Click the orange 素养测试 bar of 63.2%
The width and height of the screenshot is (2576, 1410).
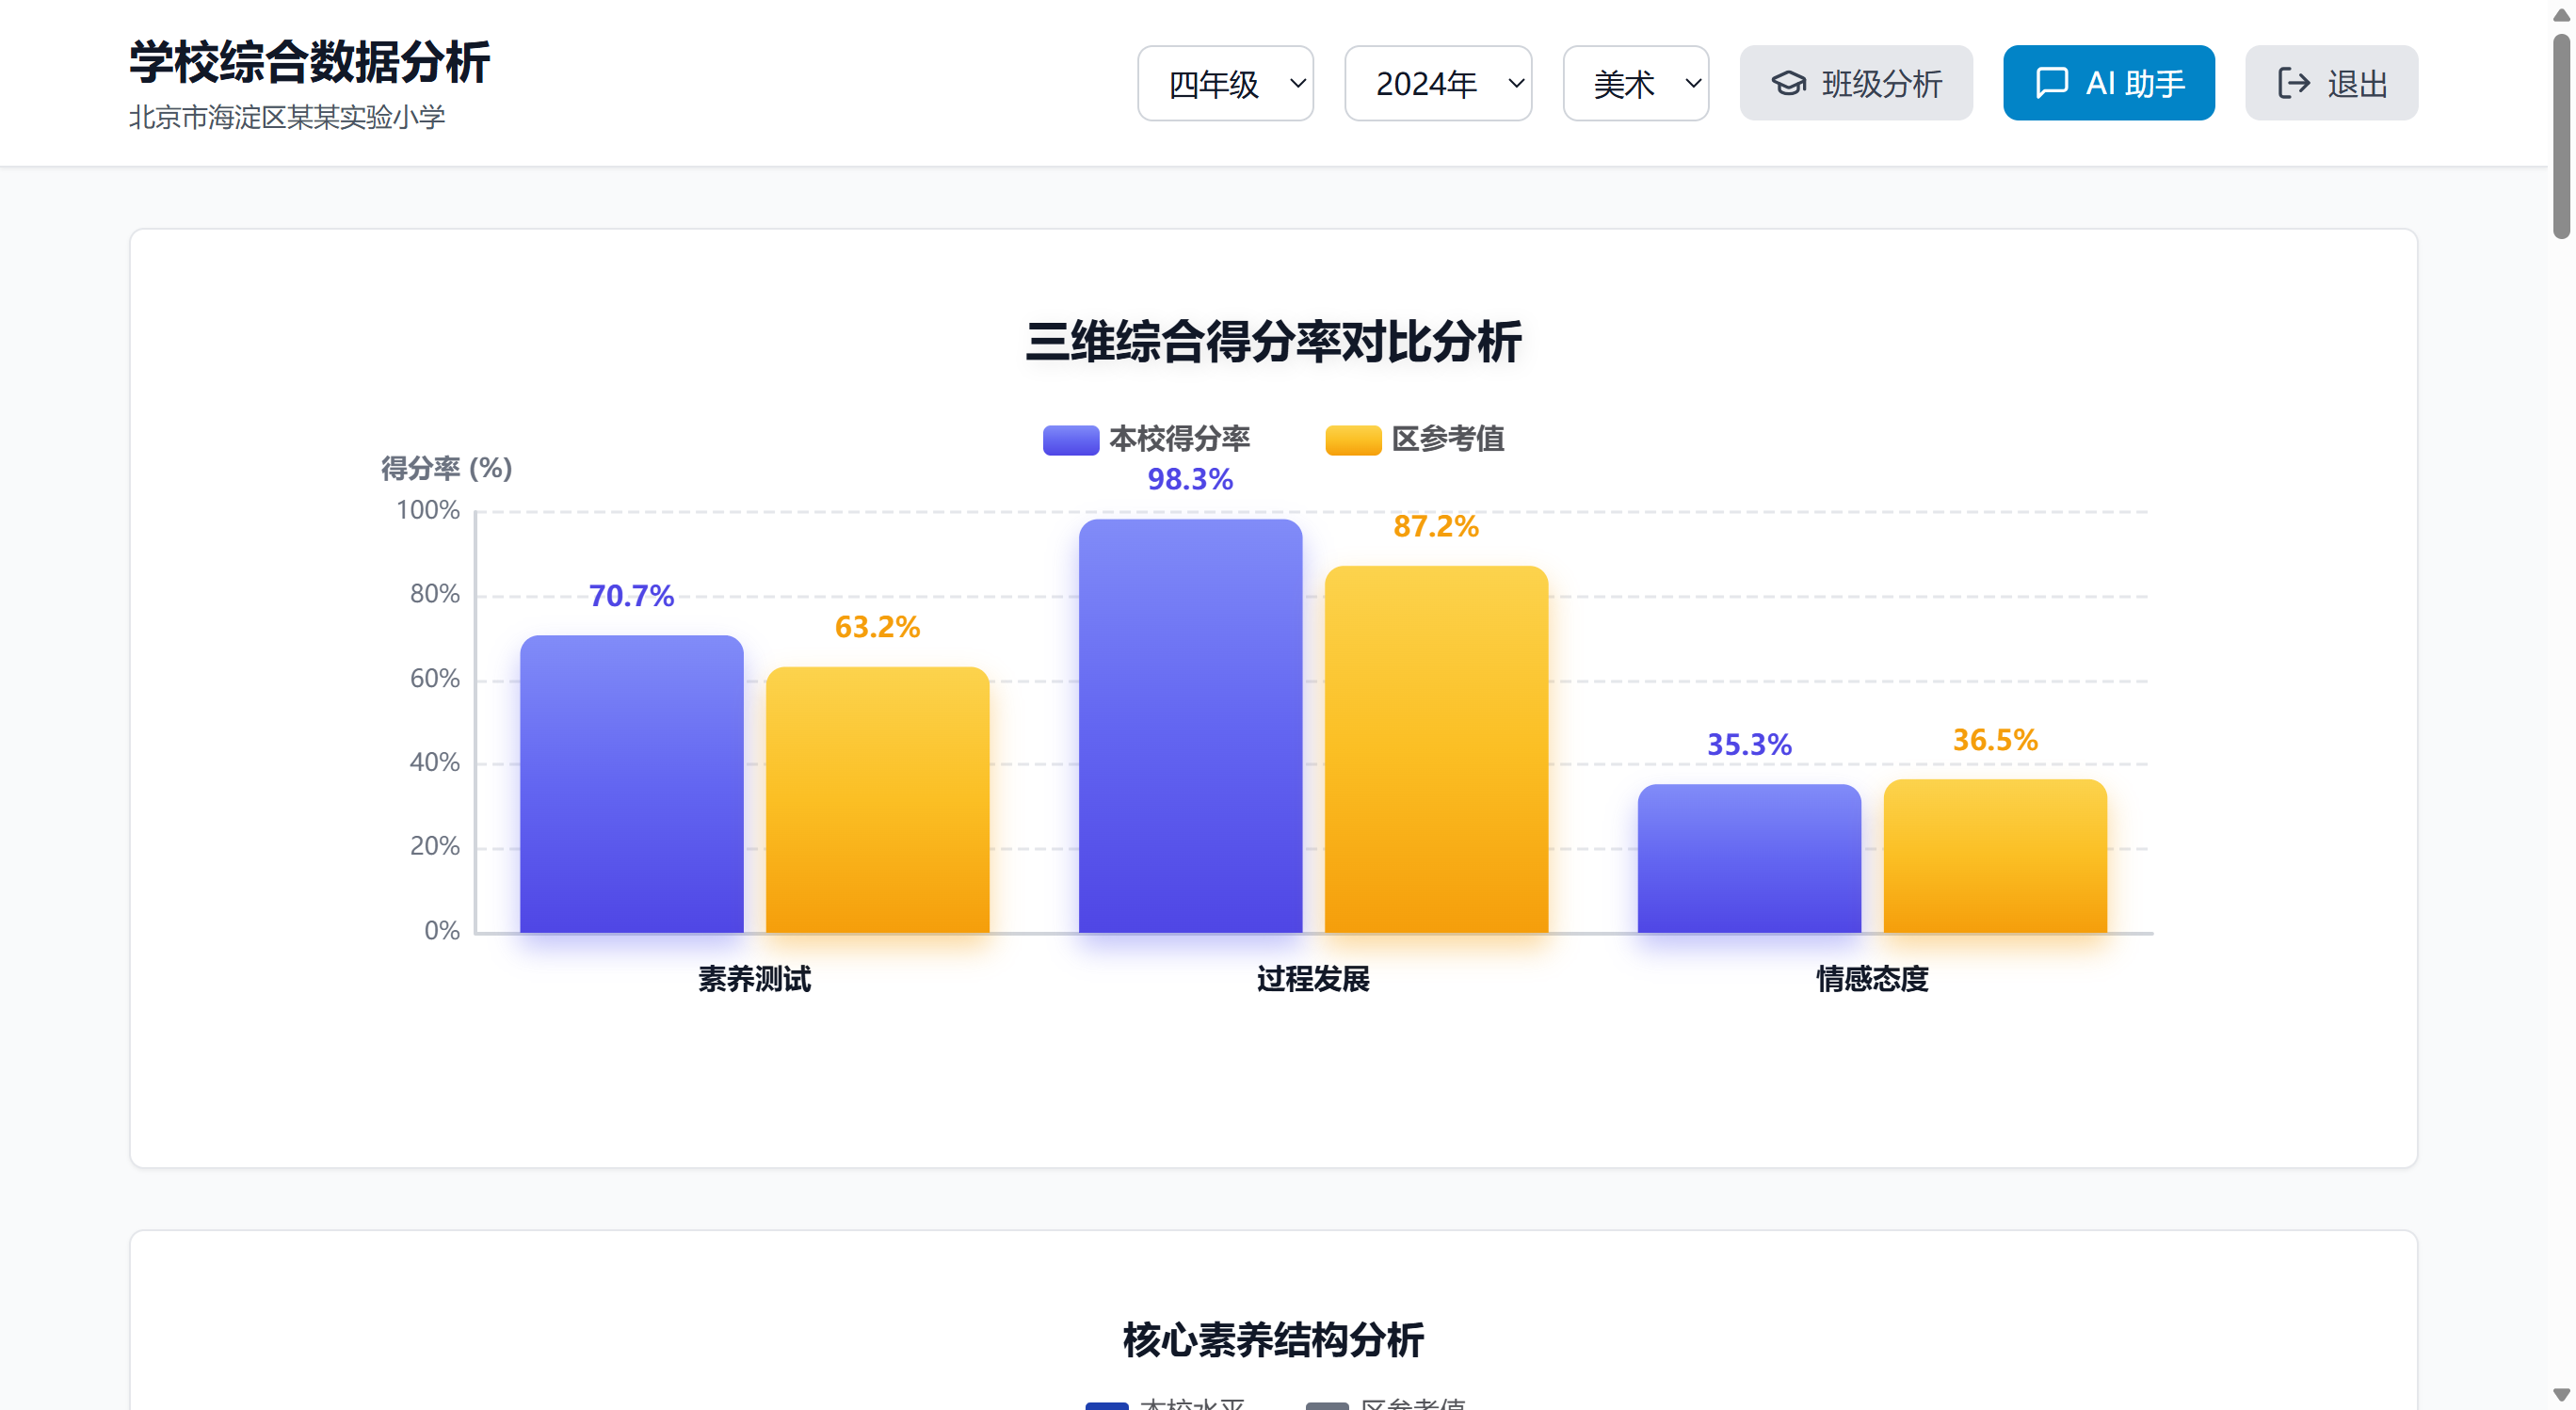coord(878,800)
